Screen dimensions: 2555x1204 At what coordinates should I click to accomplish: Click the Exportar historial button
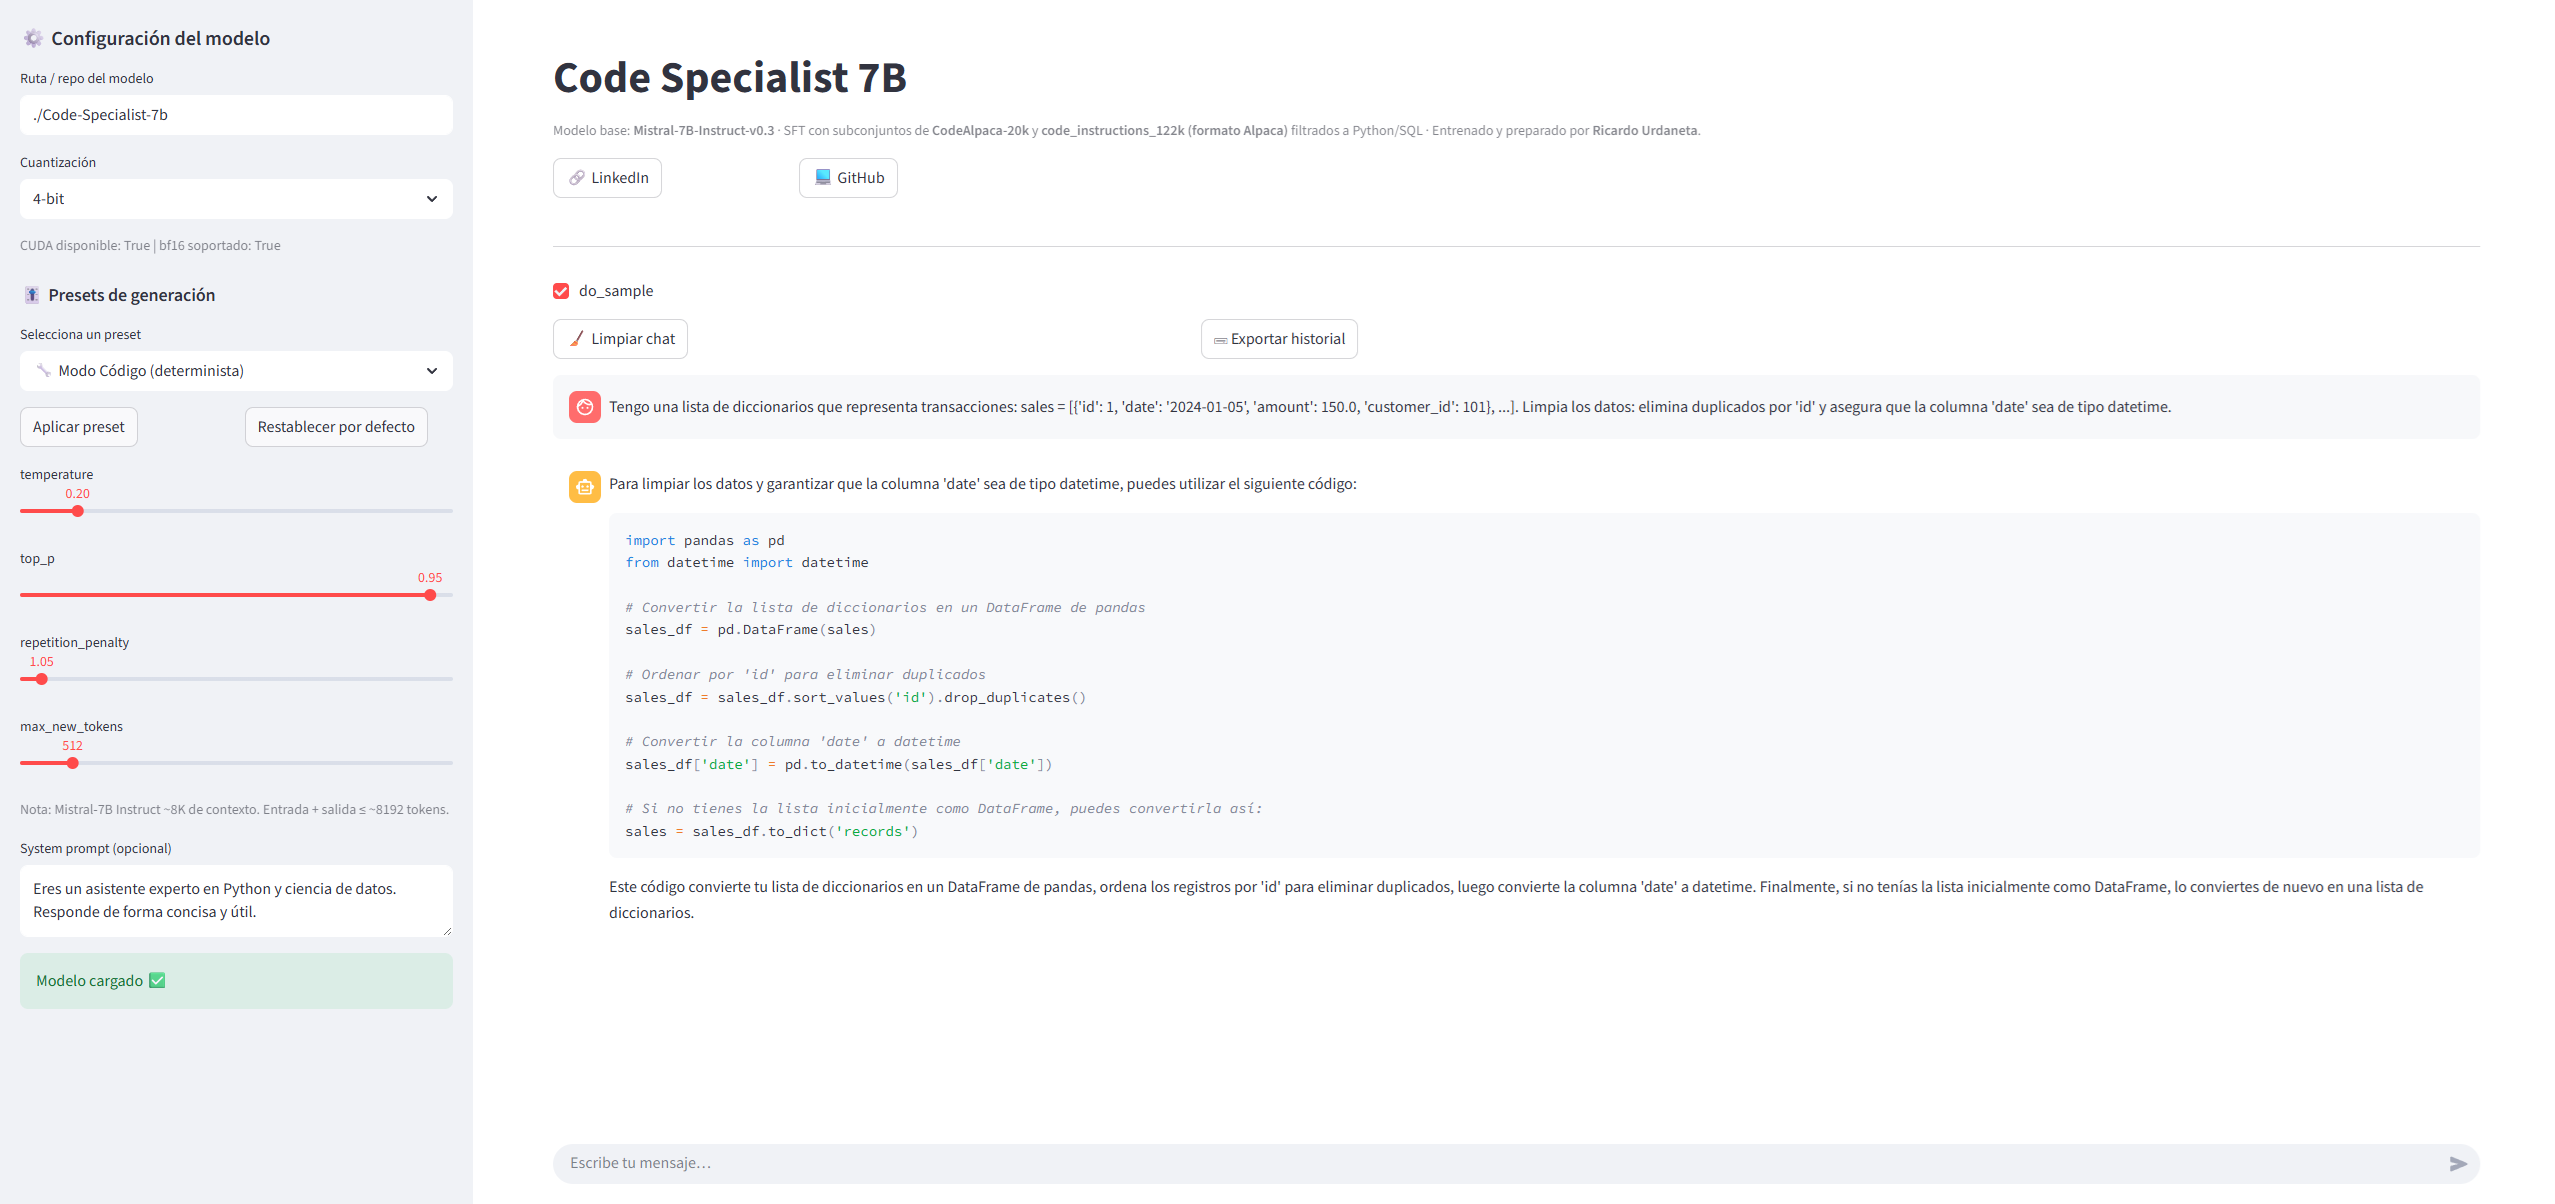coord(1279,339)
